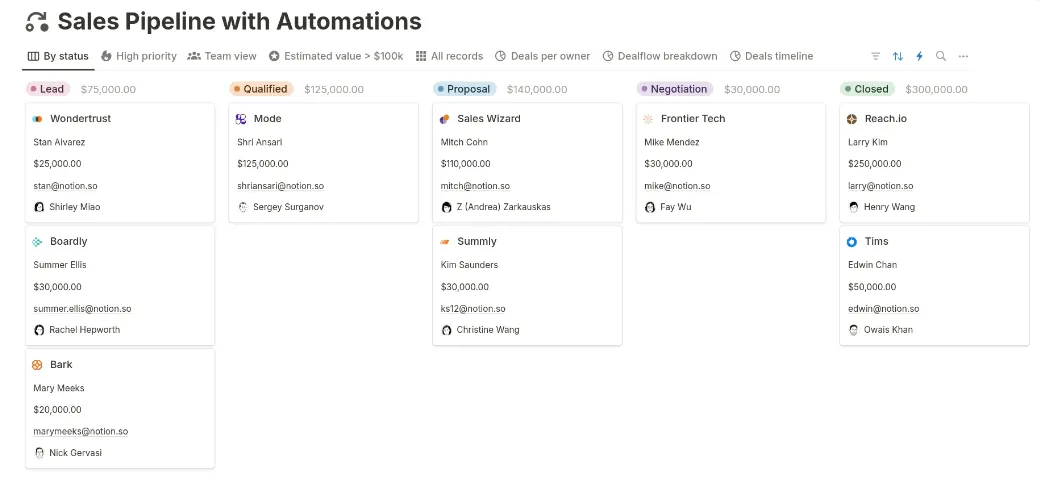Click contact name Mike Mendez
The image size is (1039, 499).
[x=672, y=142]
